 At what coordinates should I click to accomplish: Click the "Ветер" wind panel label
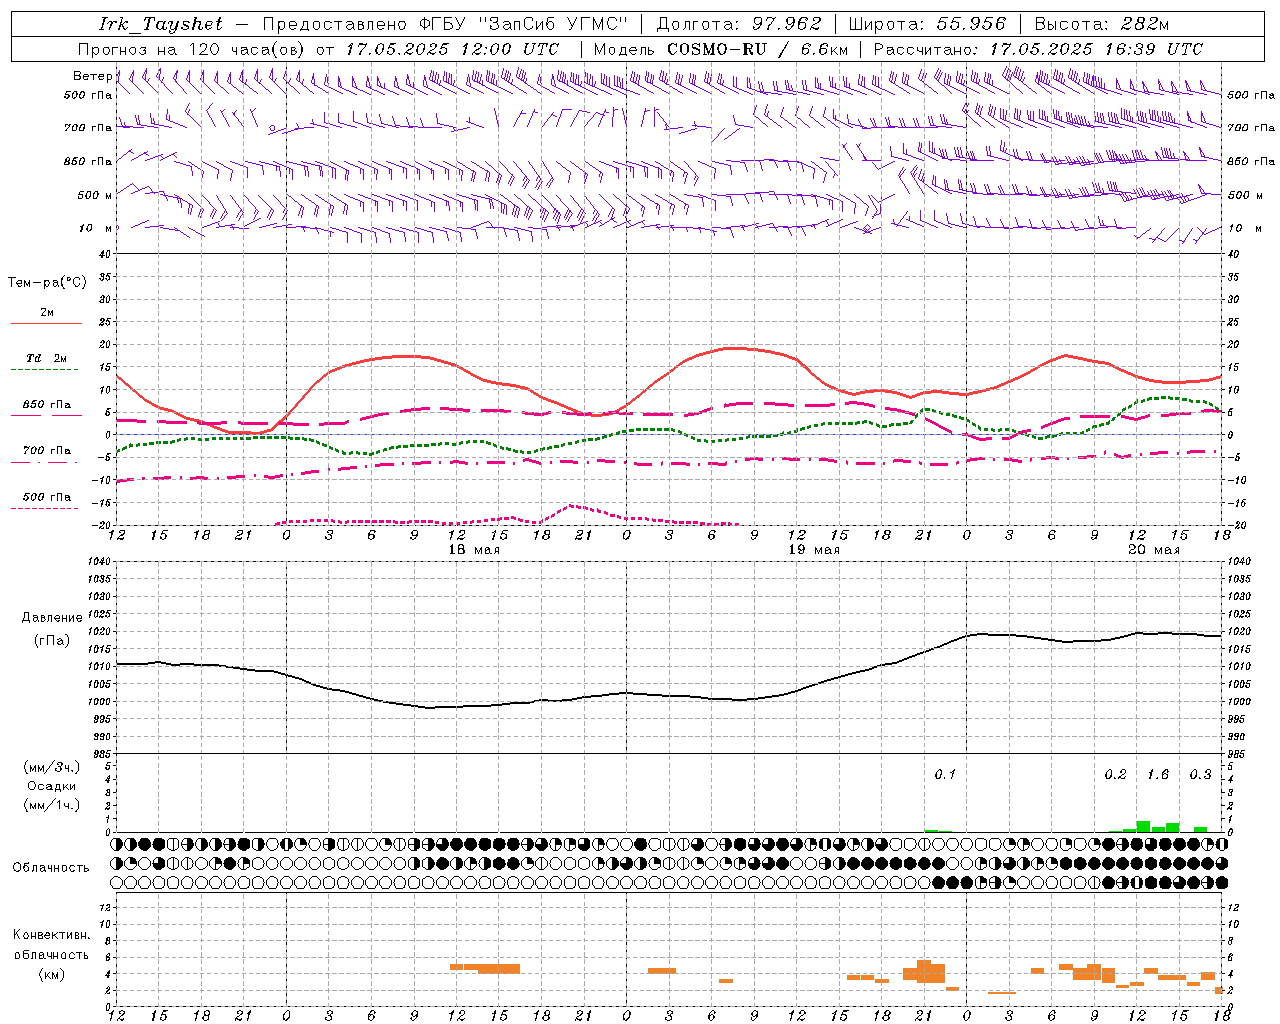pos(92,76)
